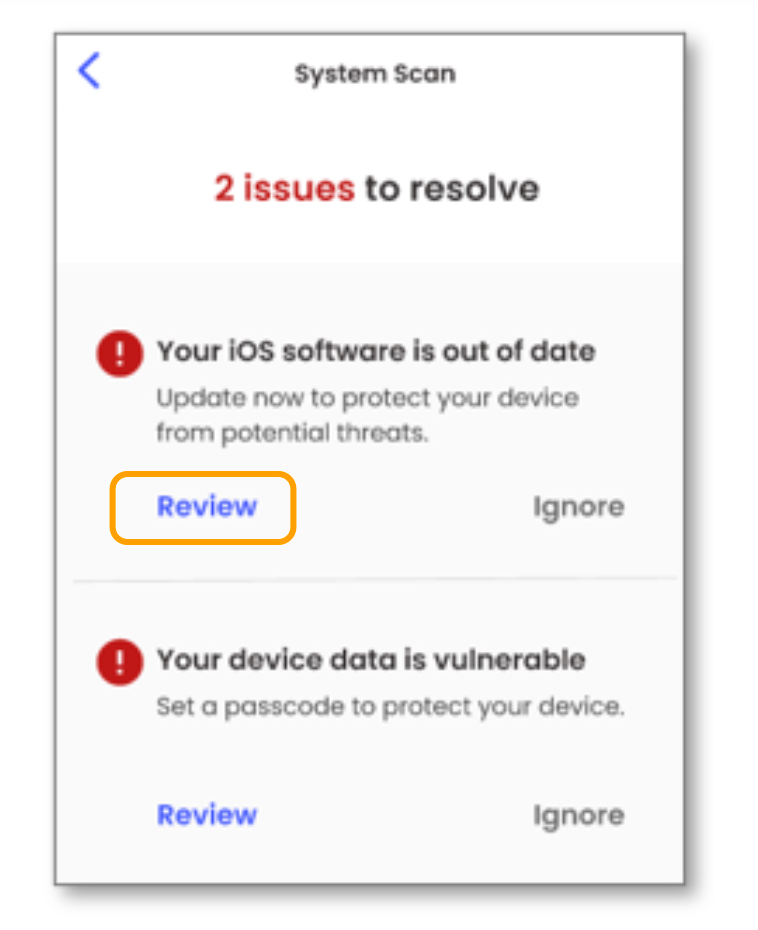Tap the blue back chevron icon
Image resolution: width=758 pixels, height=930 pixels.
[88, 71]
